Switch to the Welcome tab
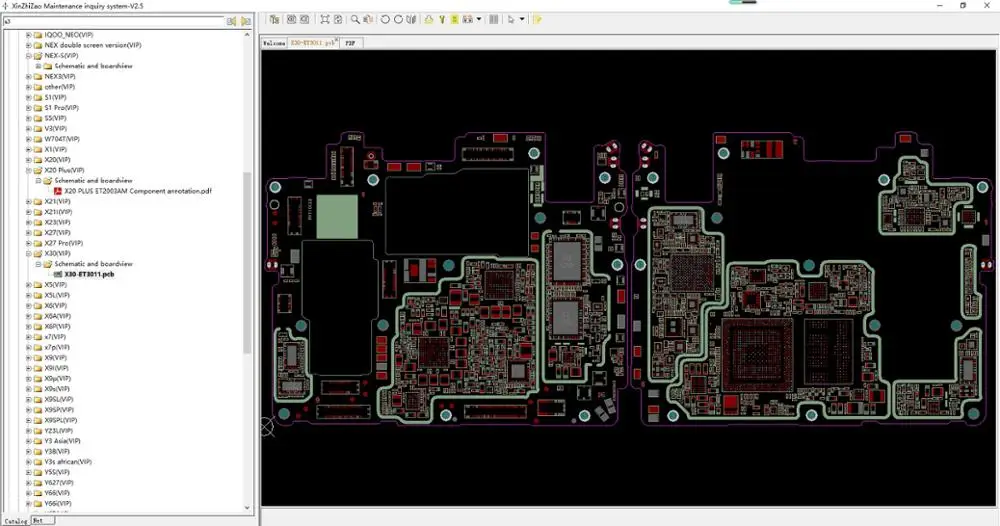This screenshot has height=526, width=1000. click(x=274, y=43)
